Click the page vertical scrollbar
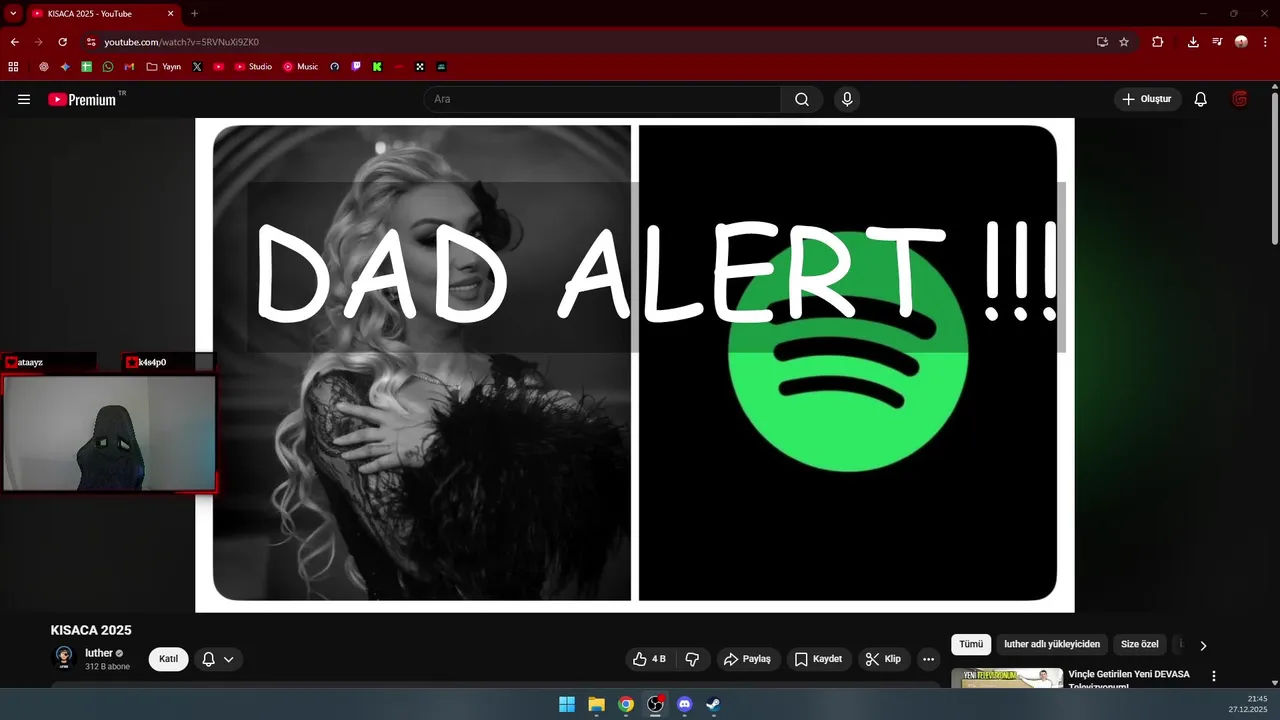Image resolution: width=1280 pixels, height=720 pixels. click(x=1274, y=170)
